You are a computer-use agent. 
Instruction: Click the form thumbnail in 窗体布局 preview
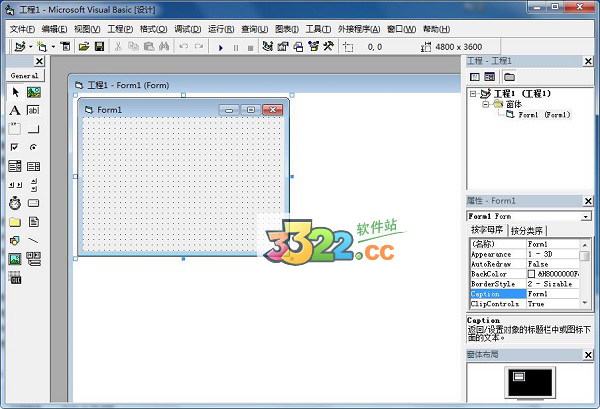(518, 376)
